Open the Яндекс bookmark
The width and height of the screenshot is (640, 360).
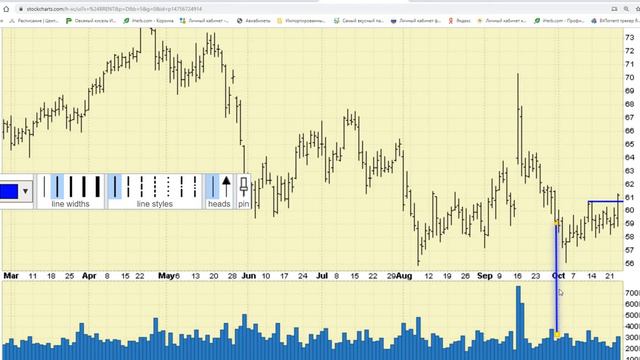tap(460, 20)
